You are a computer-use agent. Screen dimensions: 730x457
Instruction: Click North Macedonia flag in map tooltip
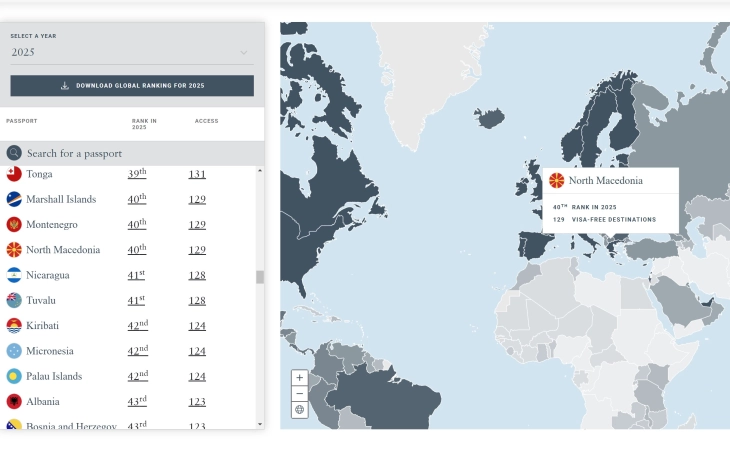pyautogui.click(x=557, y=181)
